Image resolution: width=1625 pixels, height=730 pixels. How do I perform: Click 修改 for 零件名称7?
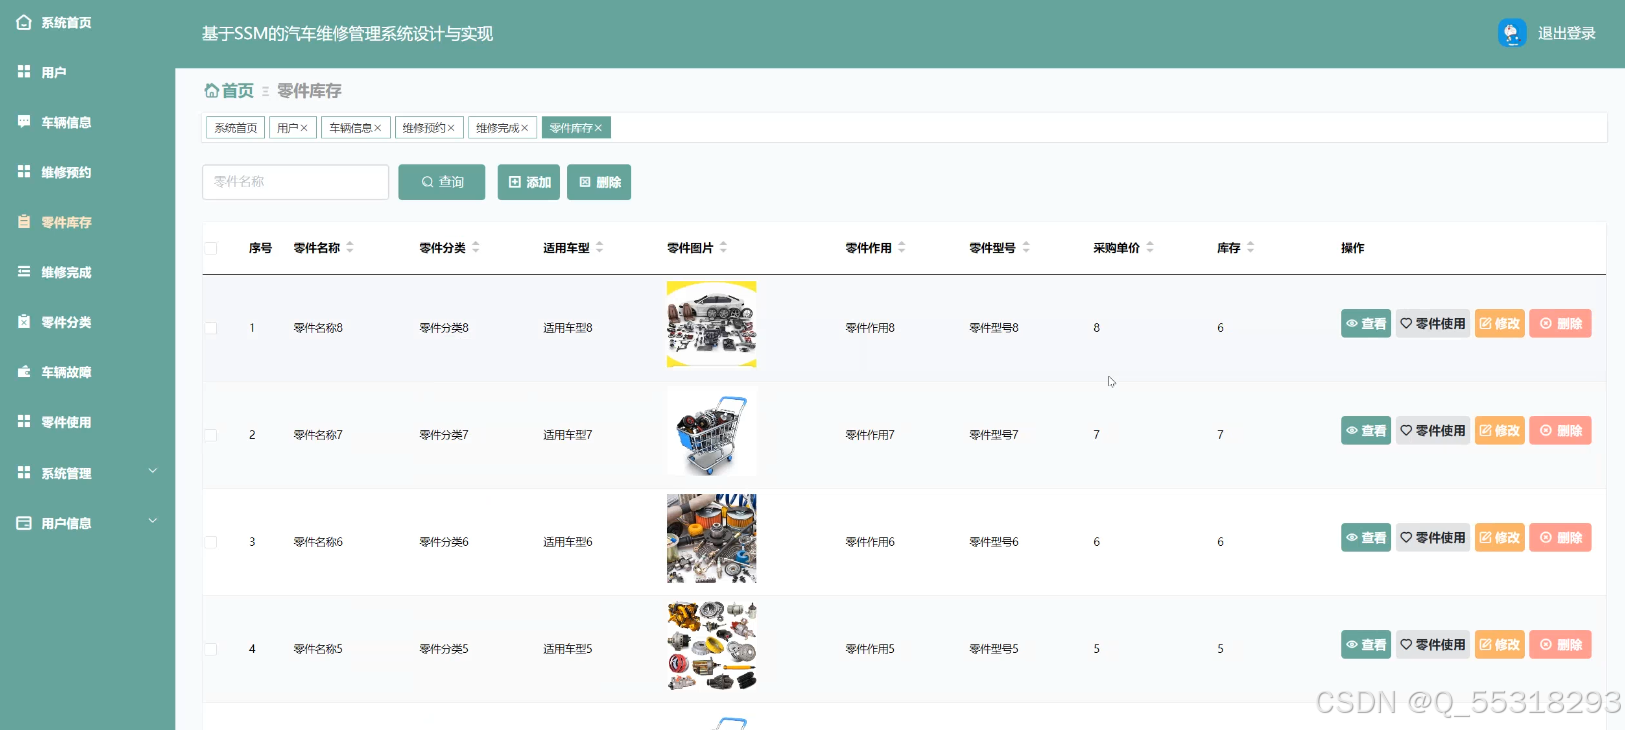click(1500, 431)
